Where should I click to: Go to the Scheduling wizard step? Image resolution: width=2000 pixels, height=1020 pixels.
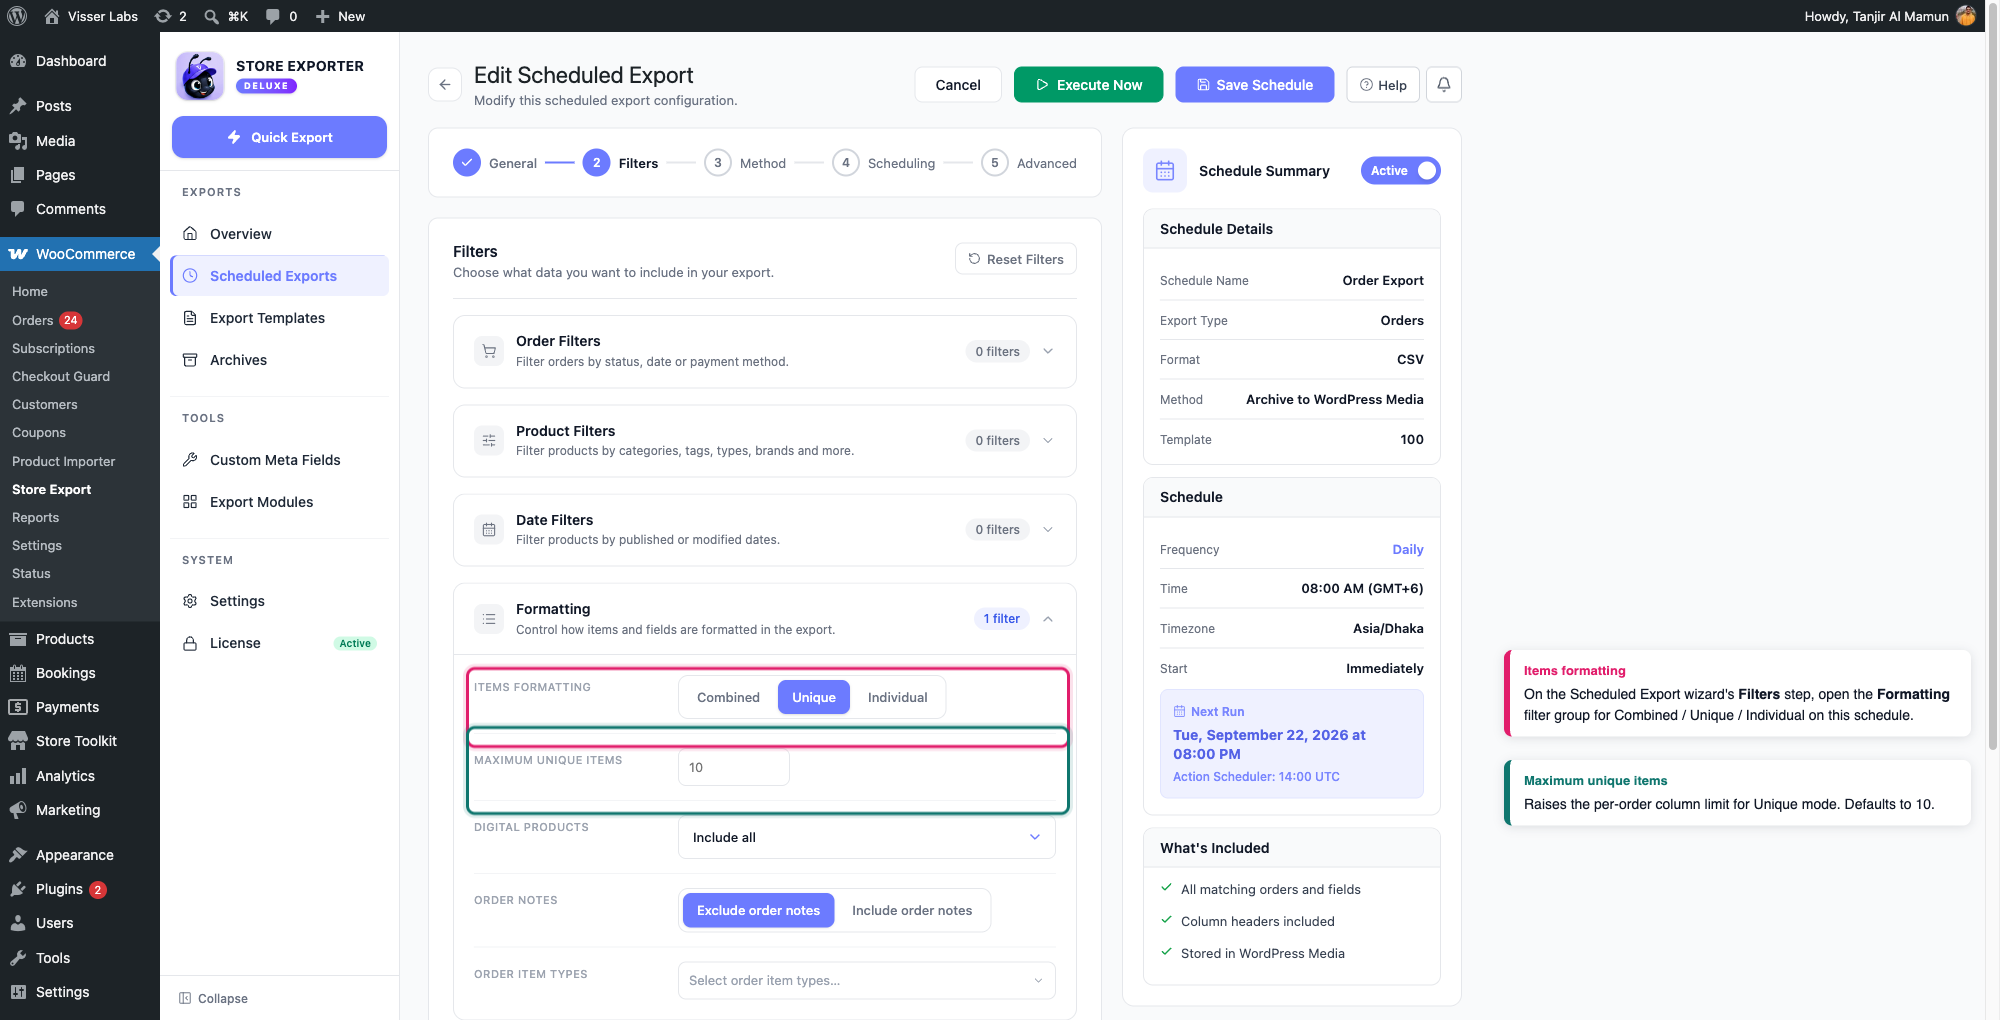pyautogui.click(x=884, y=163)
